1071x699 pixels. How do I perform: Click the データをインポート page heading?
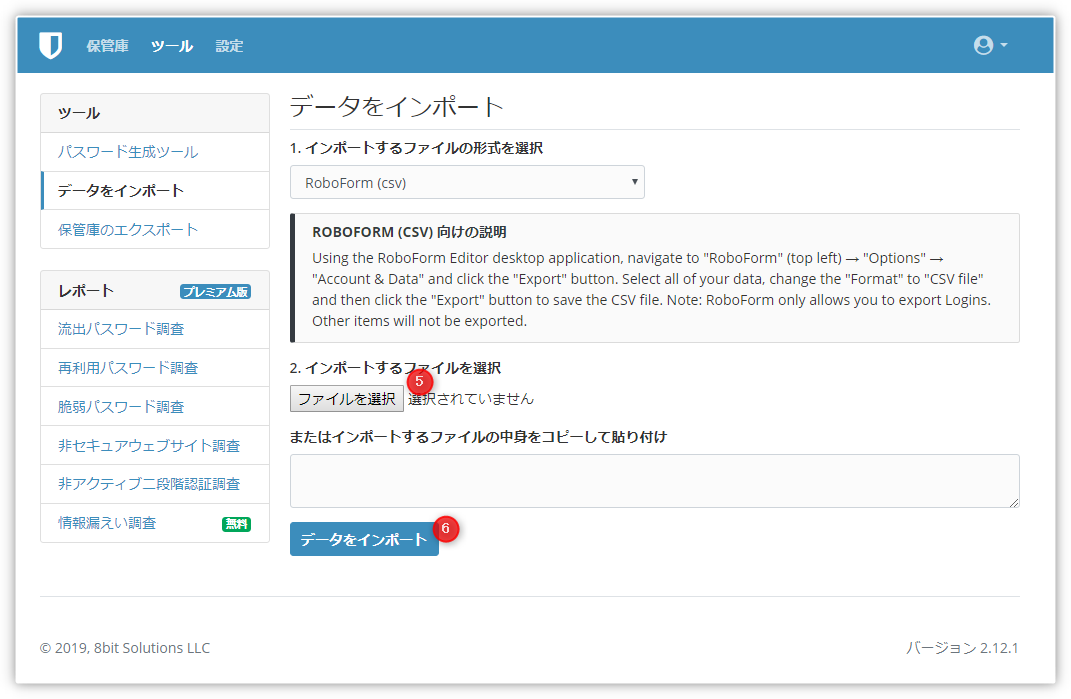point(397,107)
